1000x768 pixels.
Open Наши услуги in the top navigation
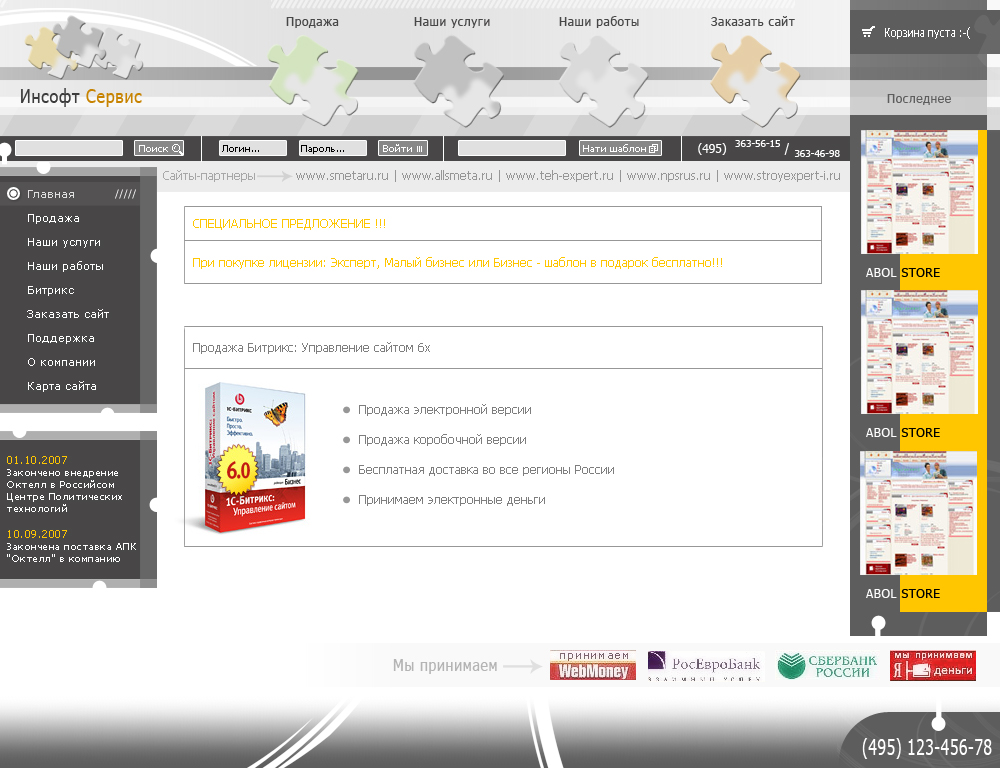click(x=452, y=22)
